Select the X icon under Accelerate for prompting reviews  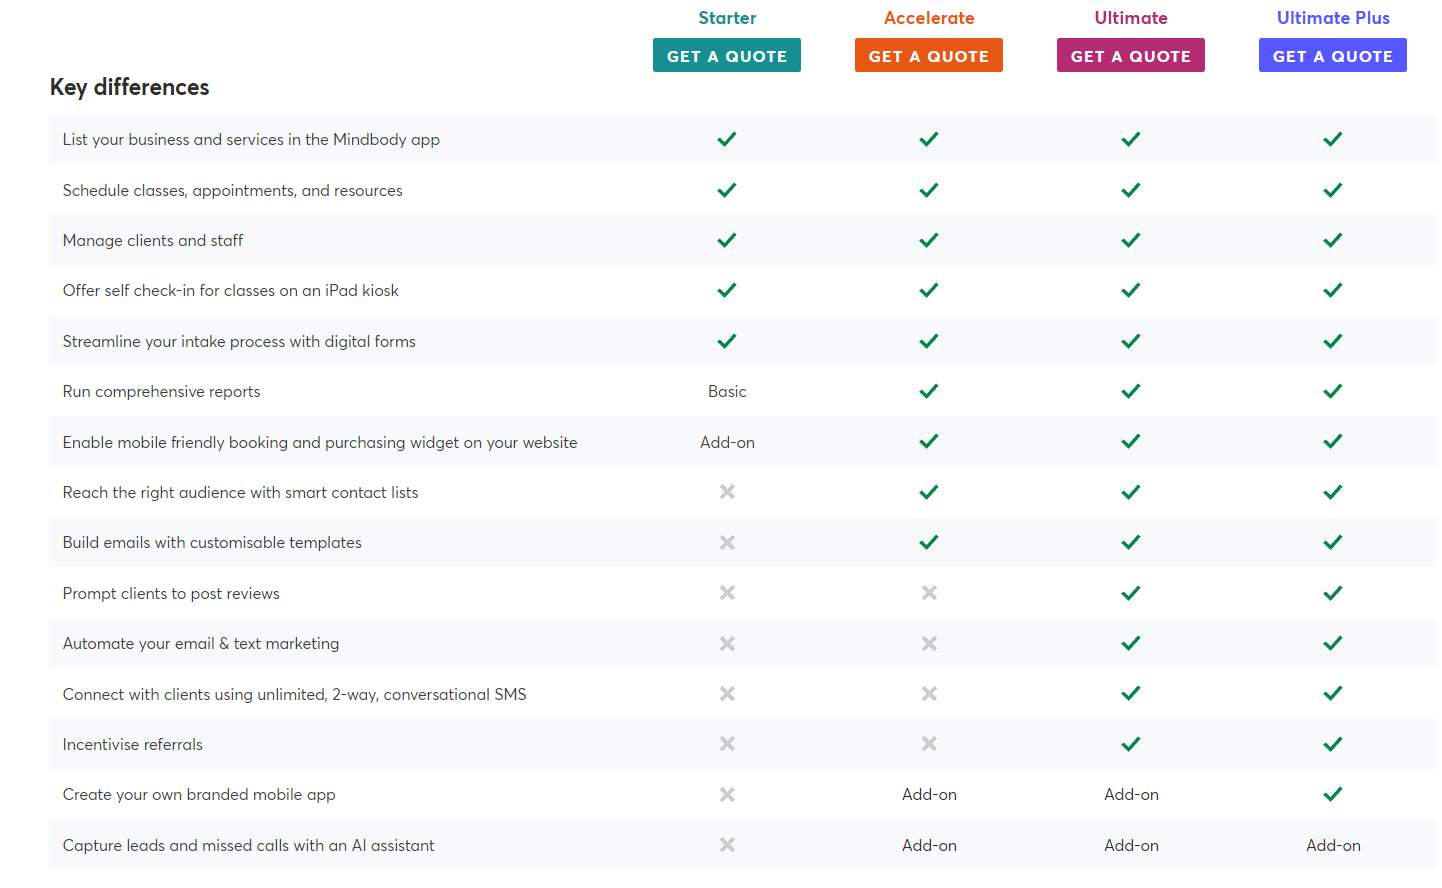pos(929,592)
